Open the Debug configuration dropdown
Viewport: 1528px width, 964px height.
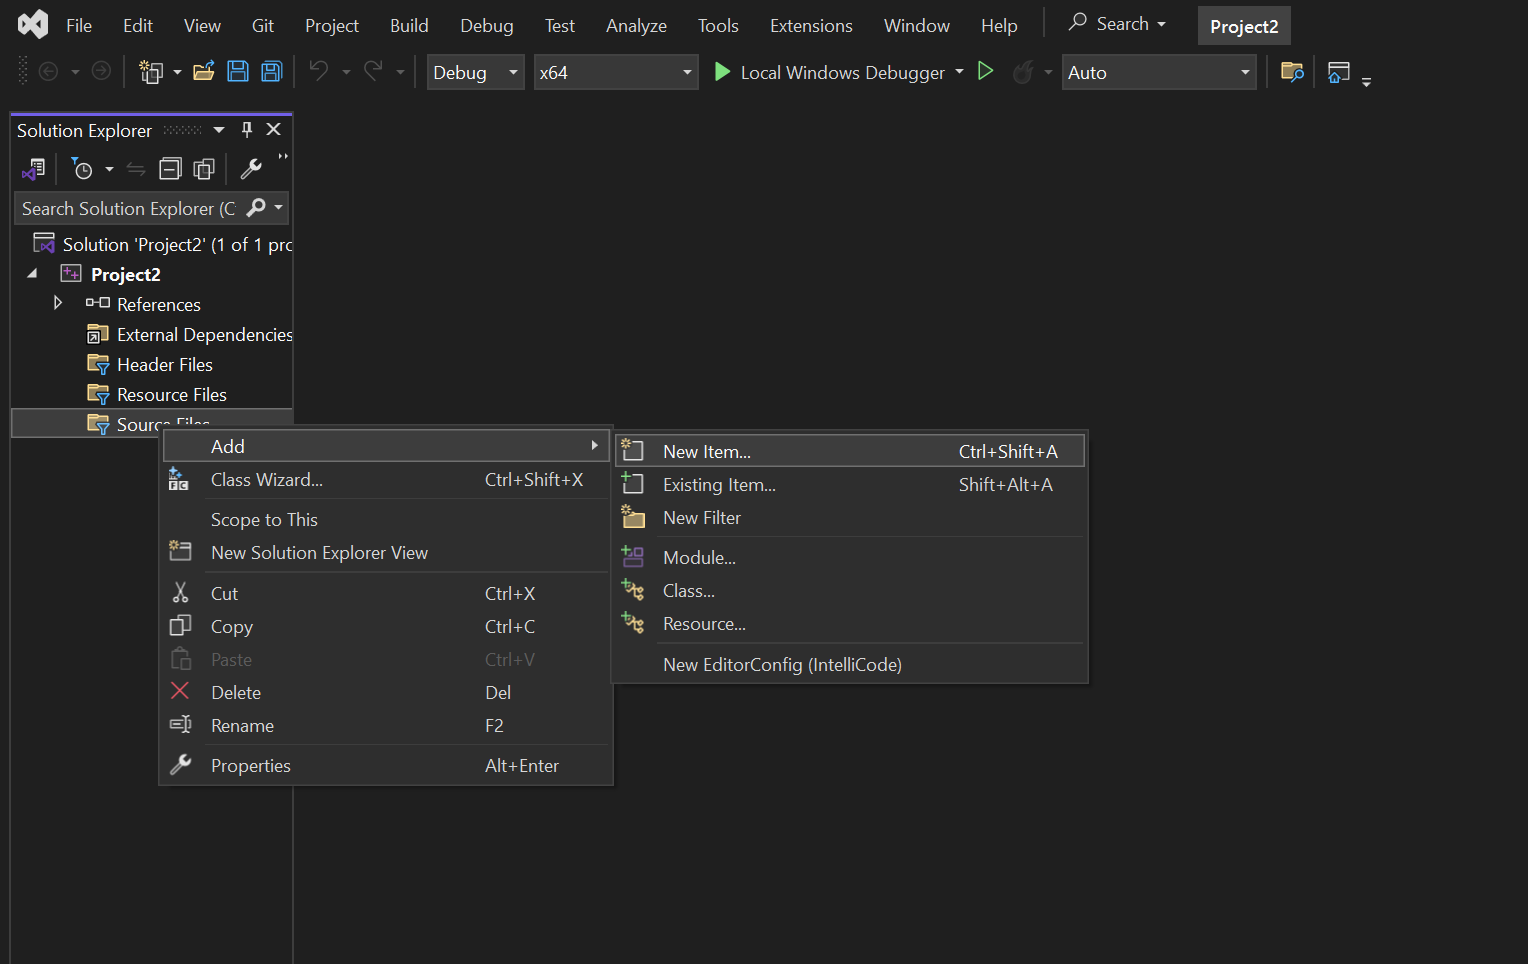coord(476,72)
